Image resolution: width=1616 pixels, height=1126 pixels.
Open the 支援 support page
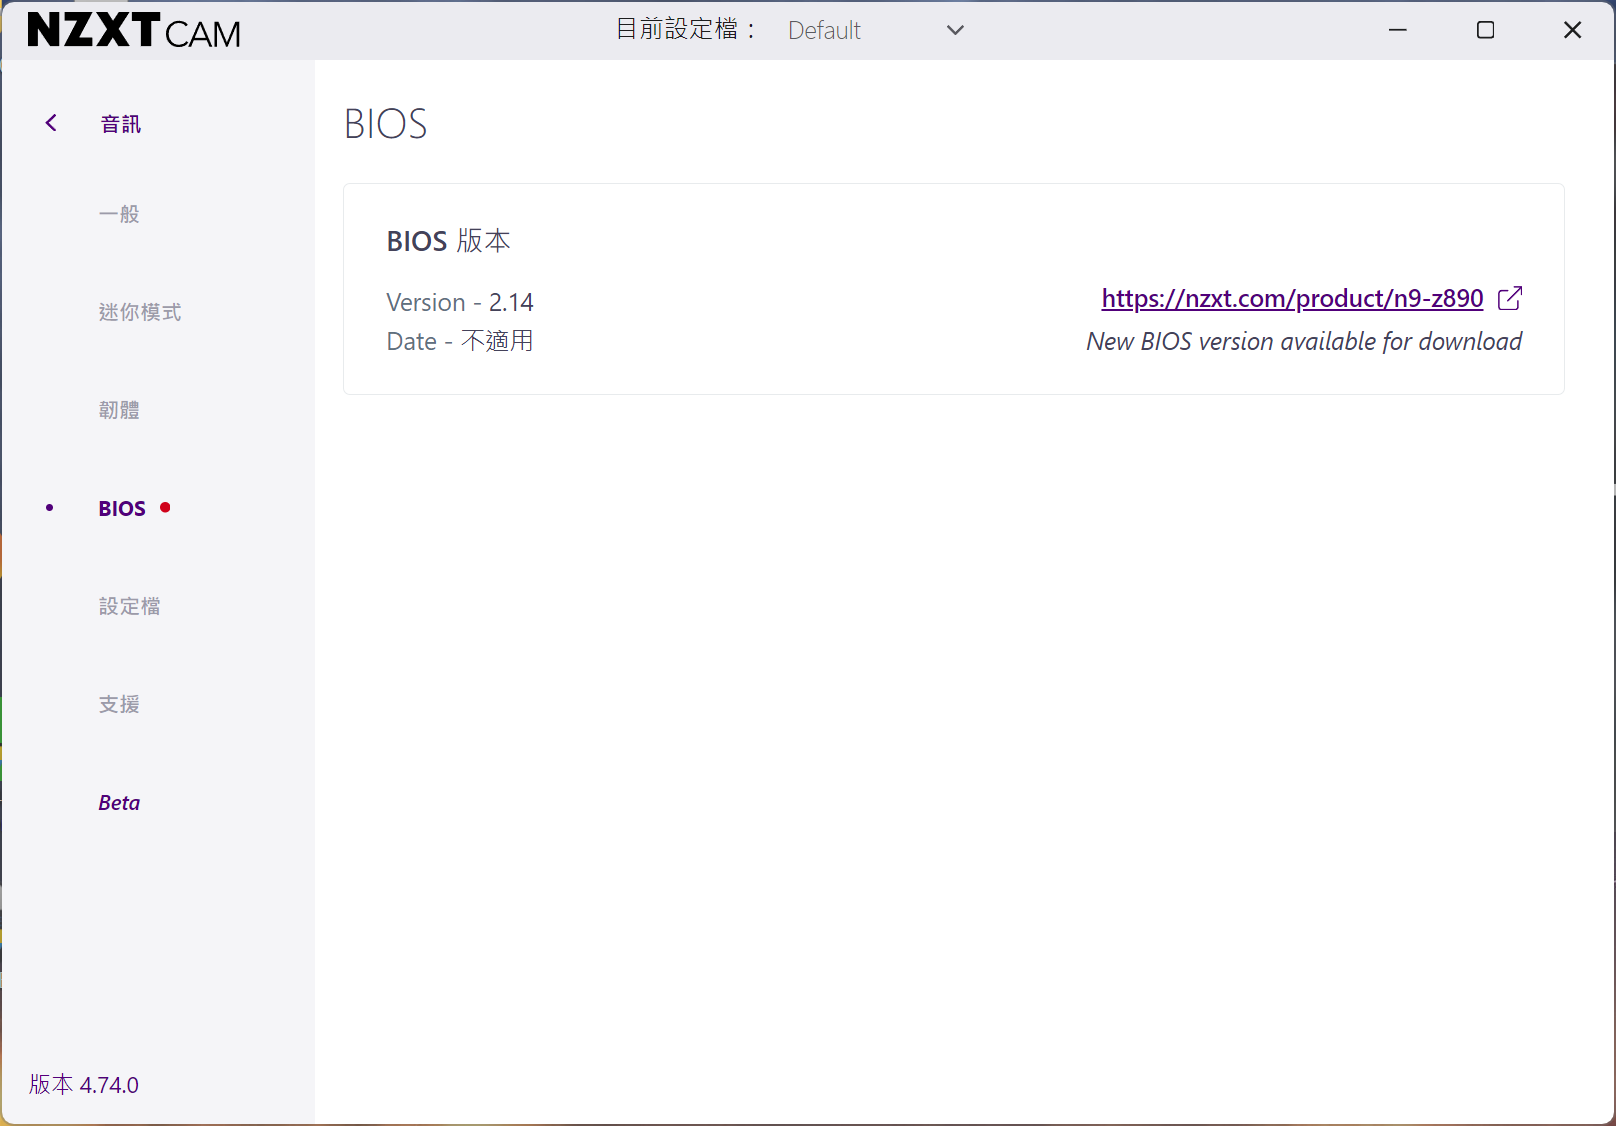(x=119, y=704)
